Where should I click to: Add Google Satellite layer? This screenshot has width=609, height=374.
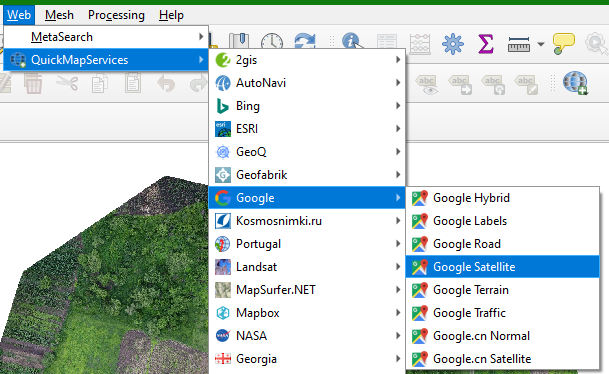pos(503,267)
